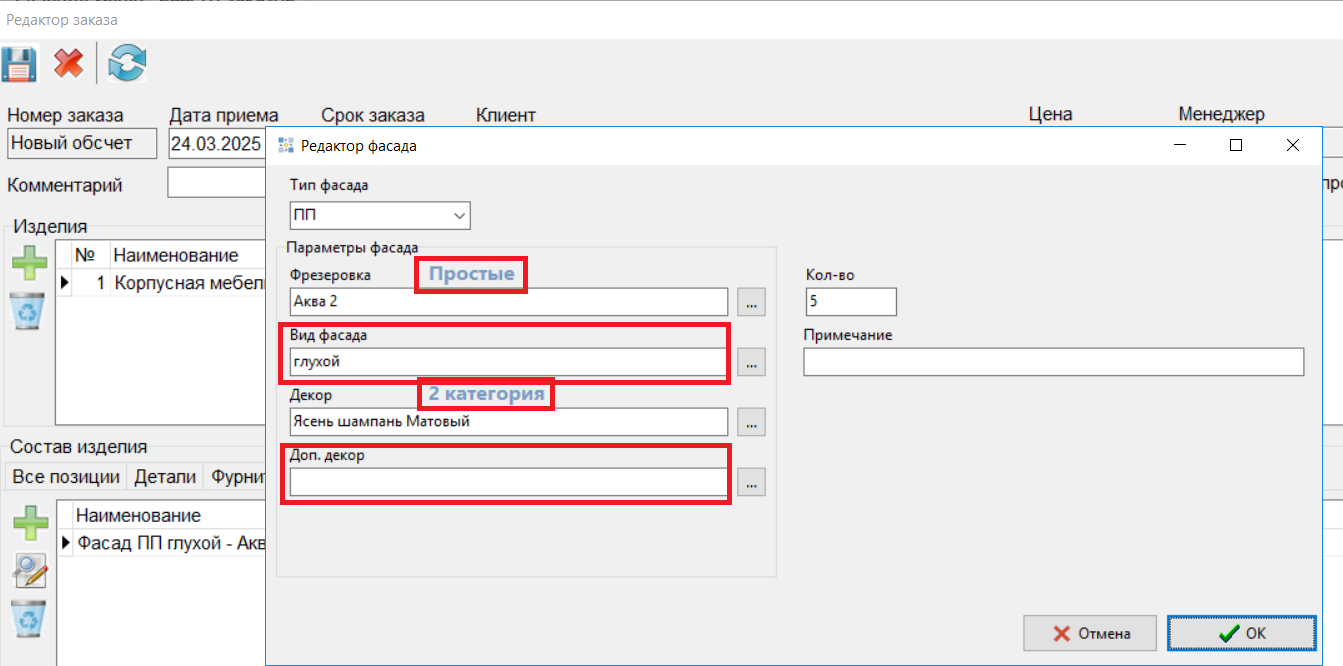Open Вид фасада ellipsis selection button
This screenshot has width=1343, height=666.
point(751,362)
